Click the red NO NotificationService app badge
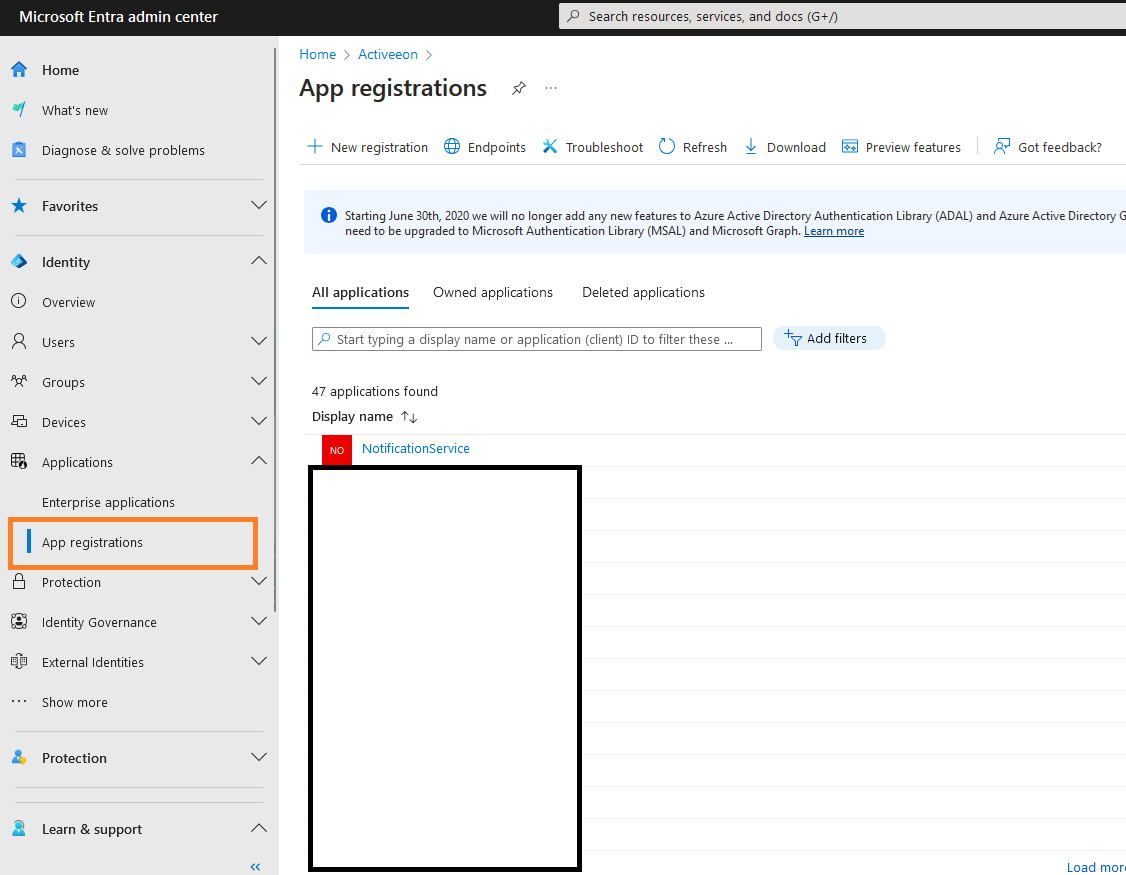 point(337,450)
